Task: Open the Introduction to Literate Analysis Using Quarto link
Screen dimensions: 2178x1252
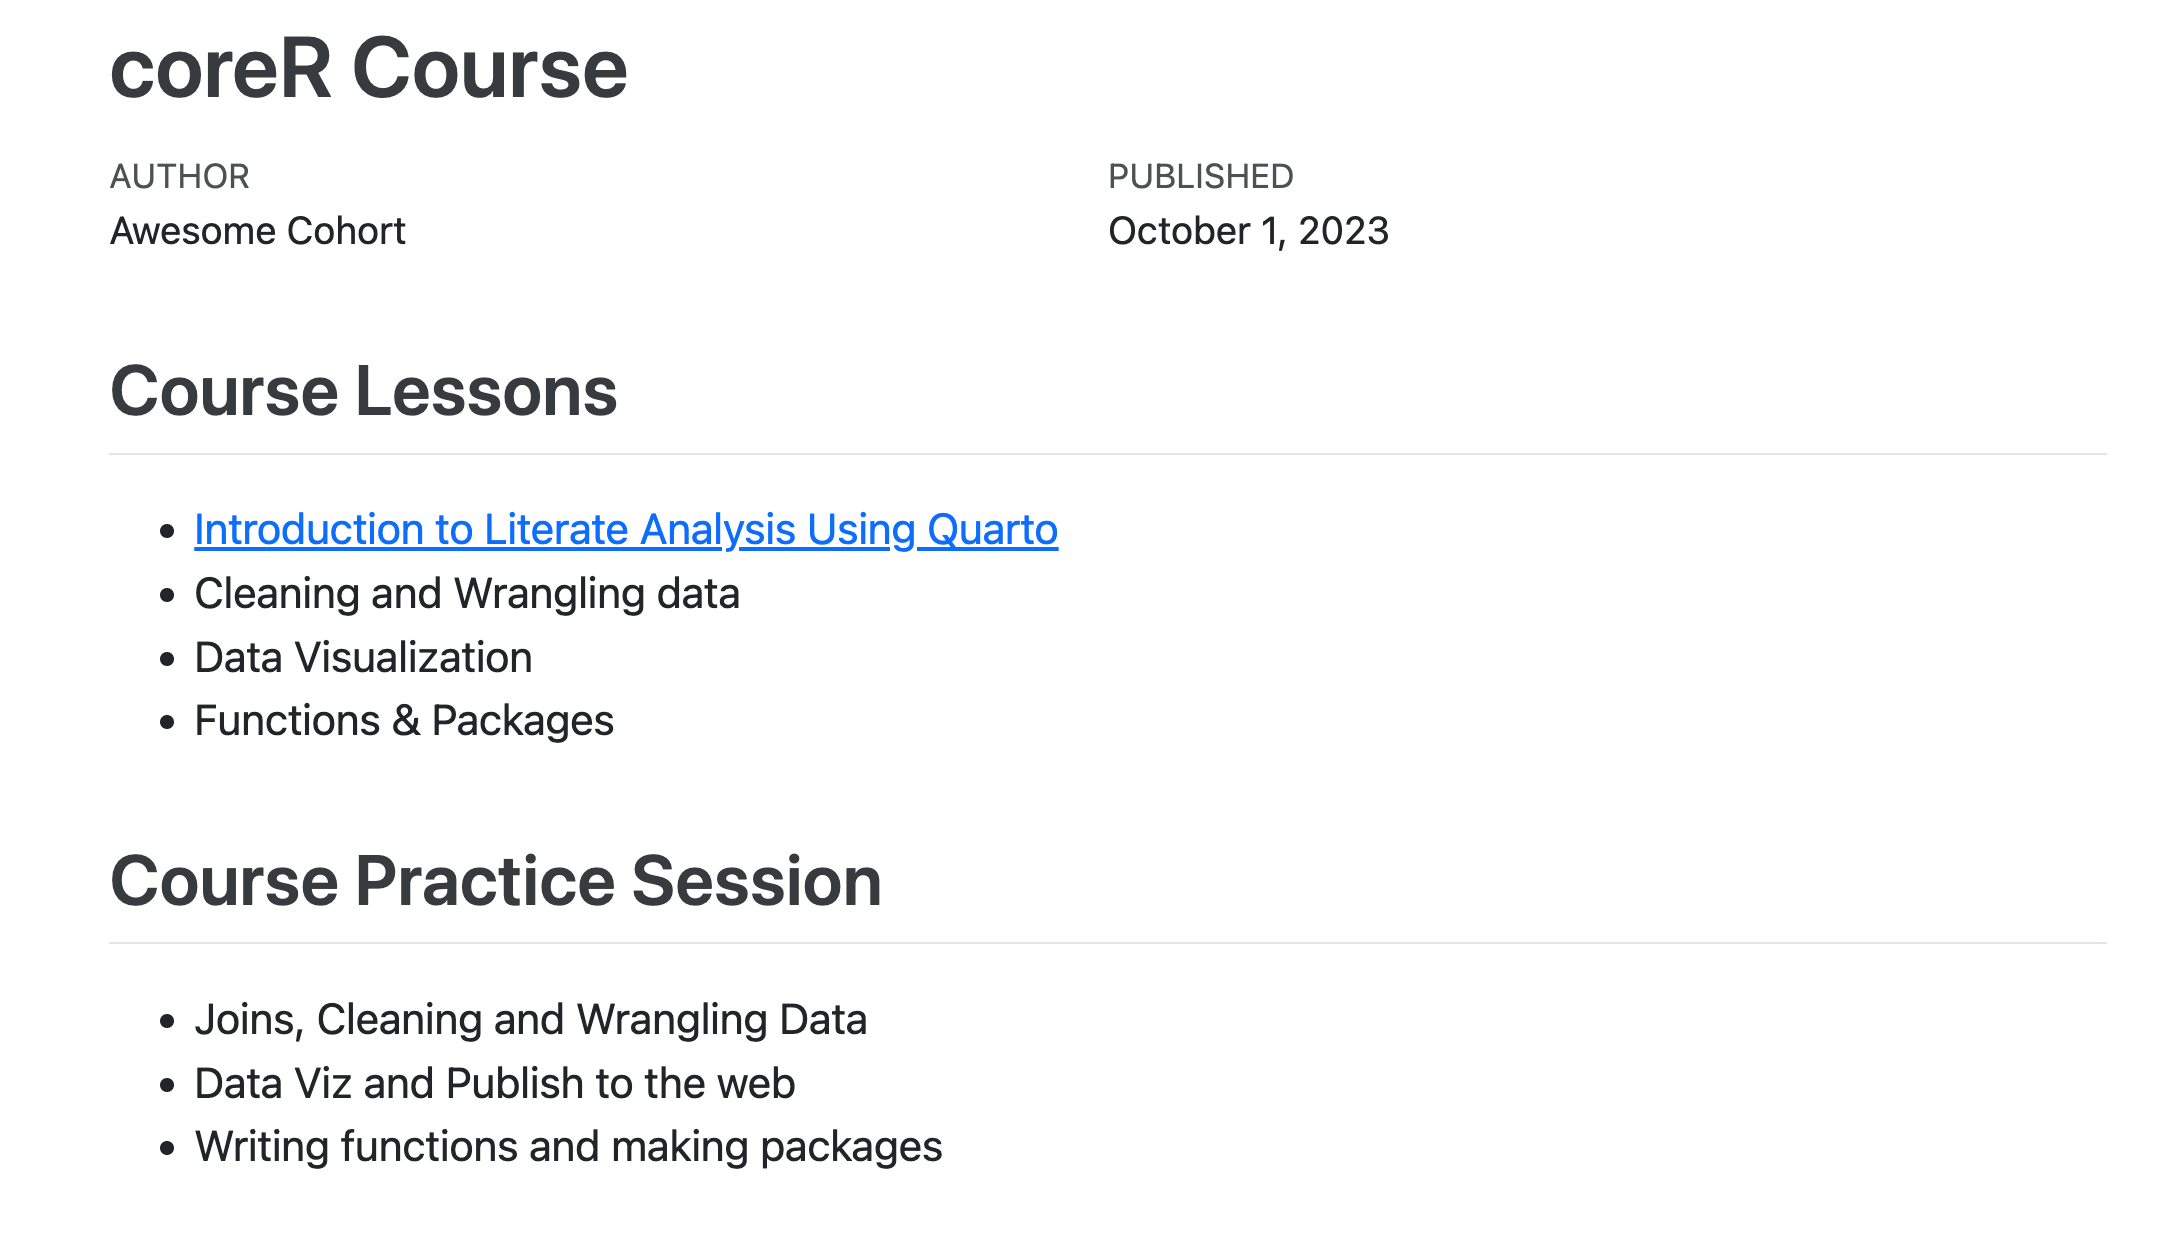Action: (x=625, y=530)
